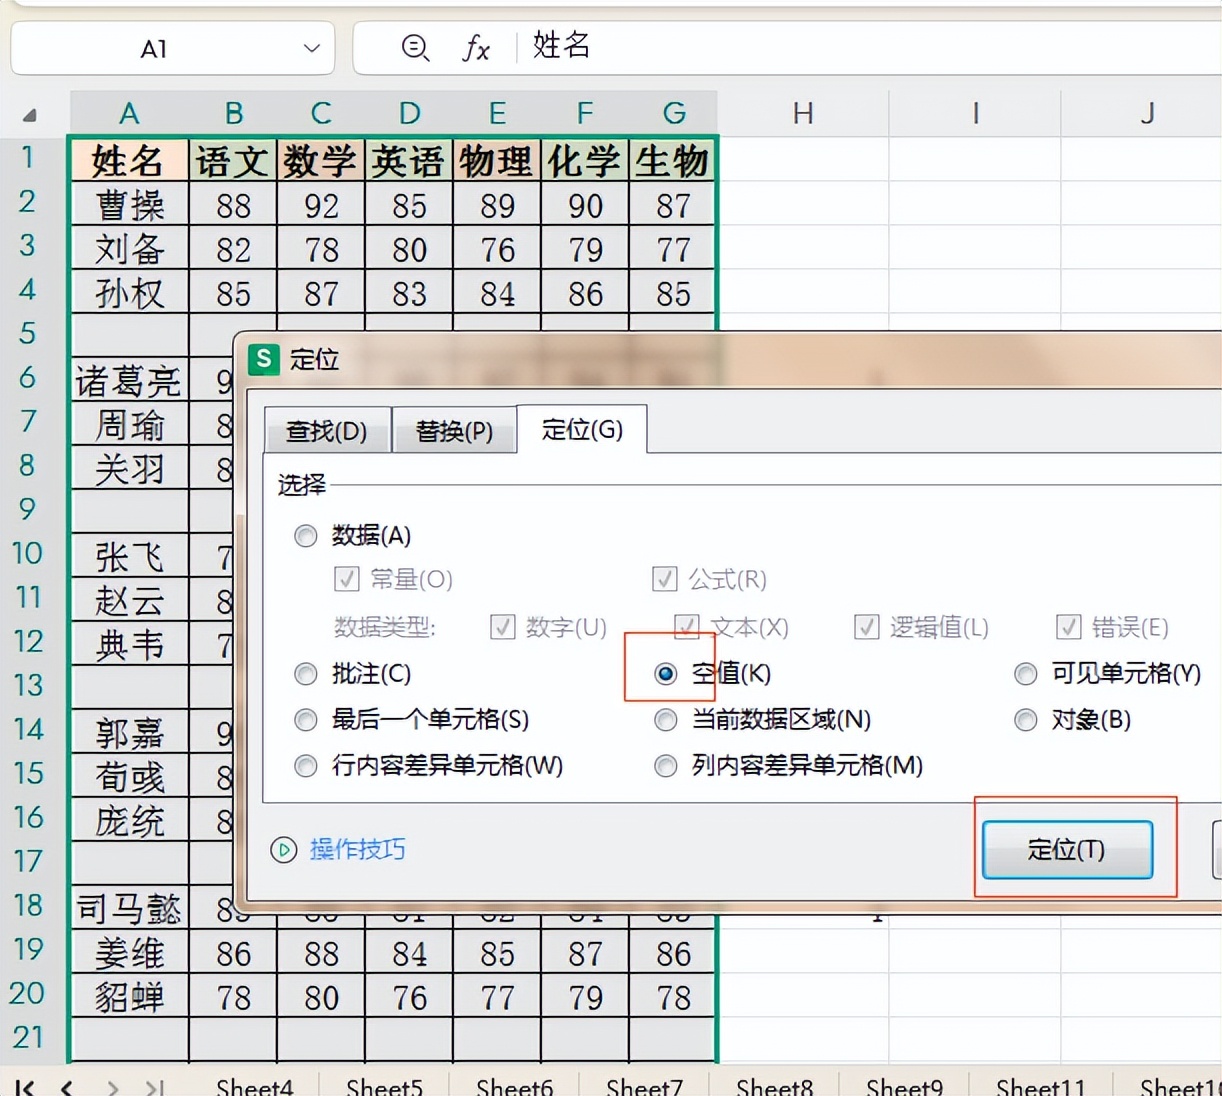Viewport: 1222px width, 1096px height.
Task: Click the 定位(T) button
Action: [1067, 850]
